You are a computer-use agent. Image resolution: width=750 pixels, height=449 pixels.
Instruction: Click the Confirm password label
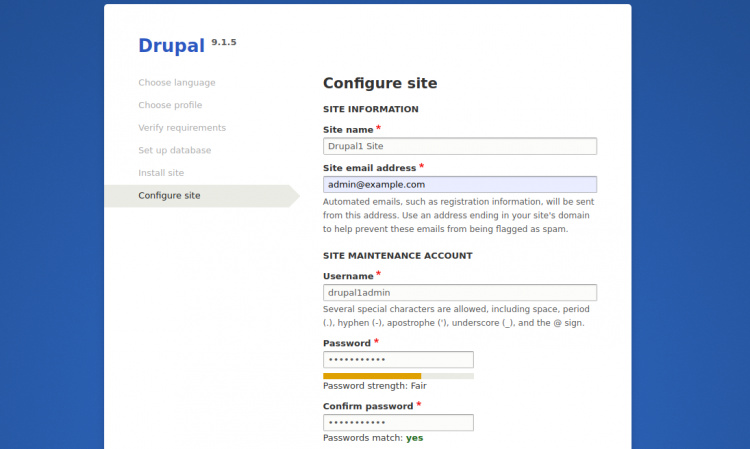point(368,406)
